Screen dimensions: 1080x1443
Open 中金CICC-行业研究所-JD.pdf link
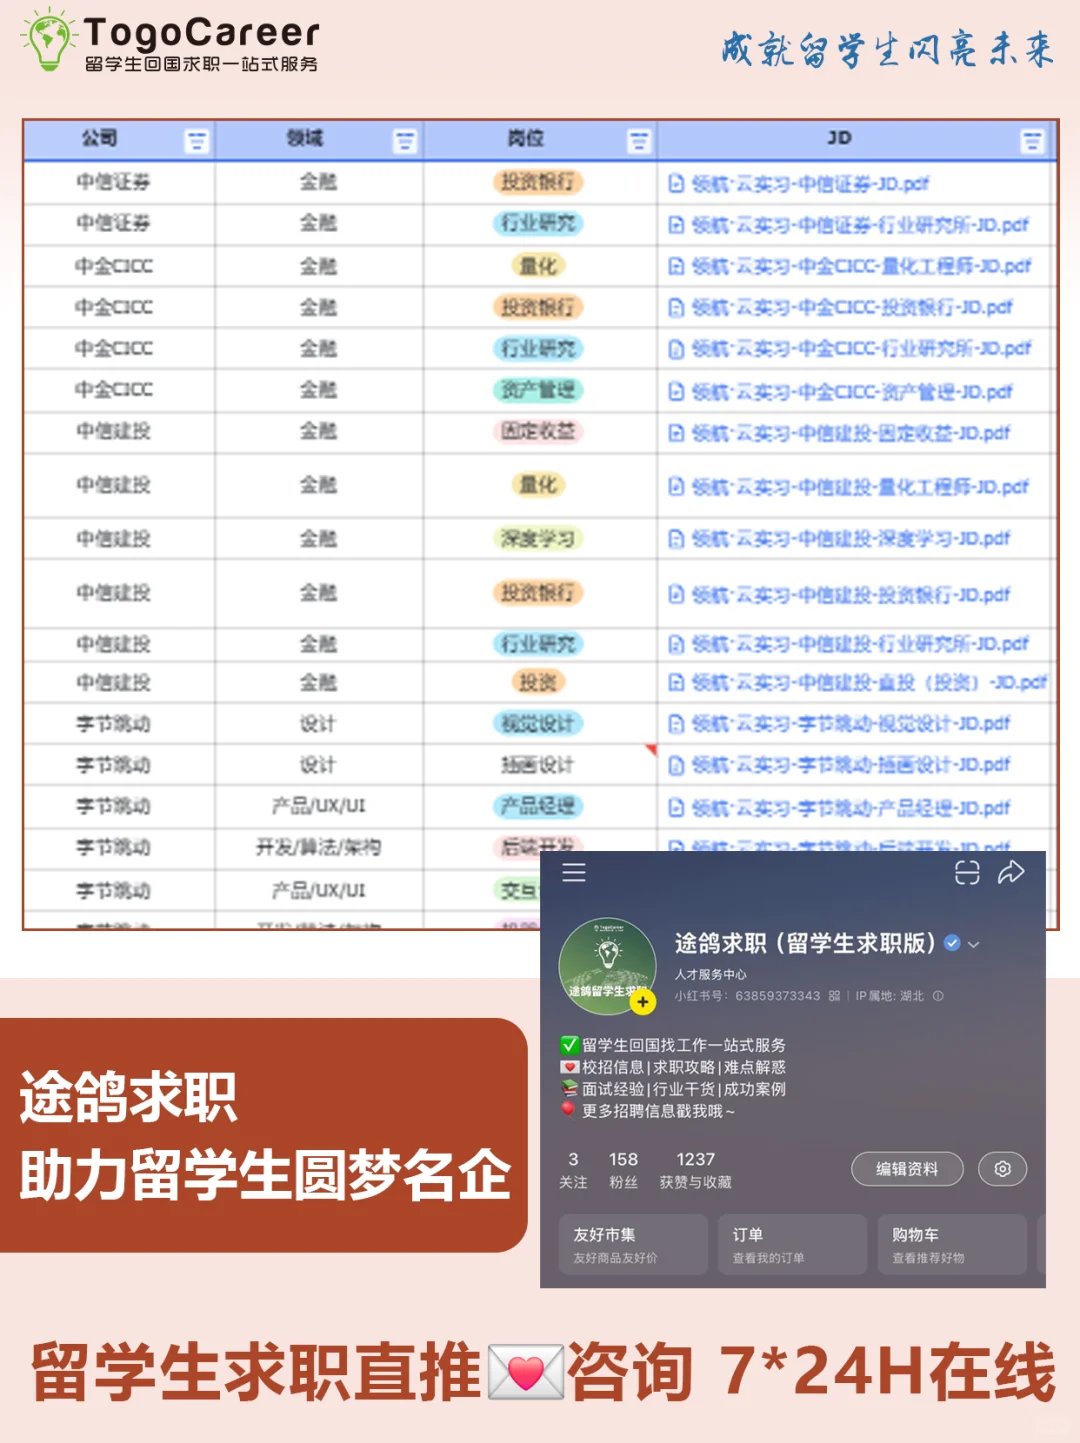click(861, 348)
